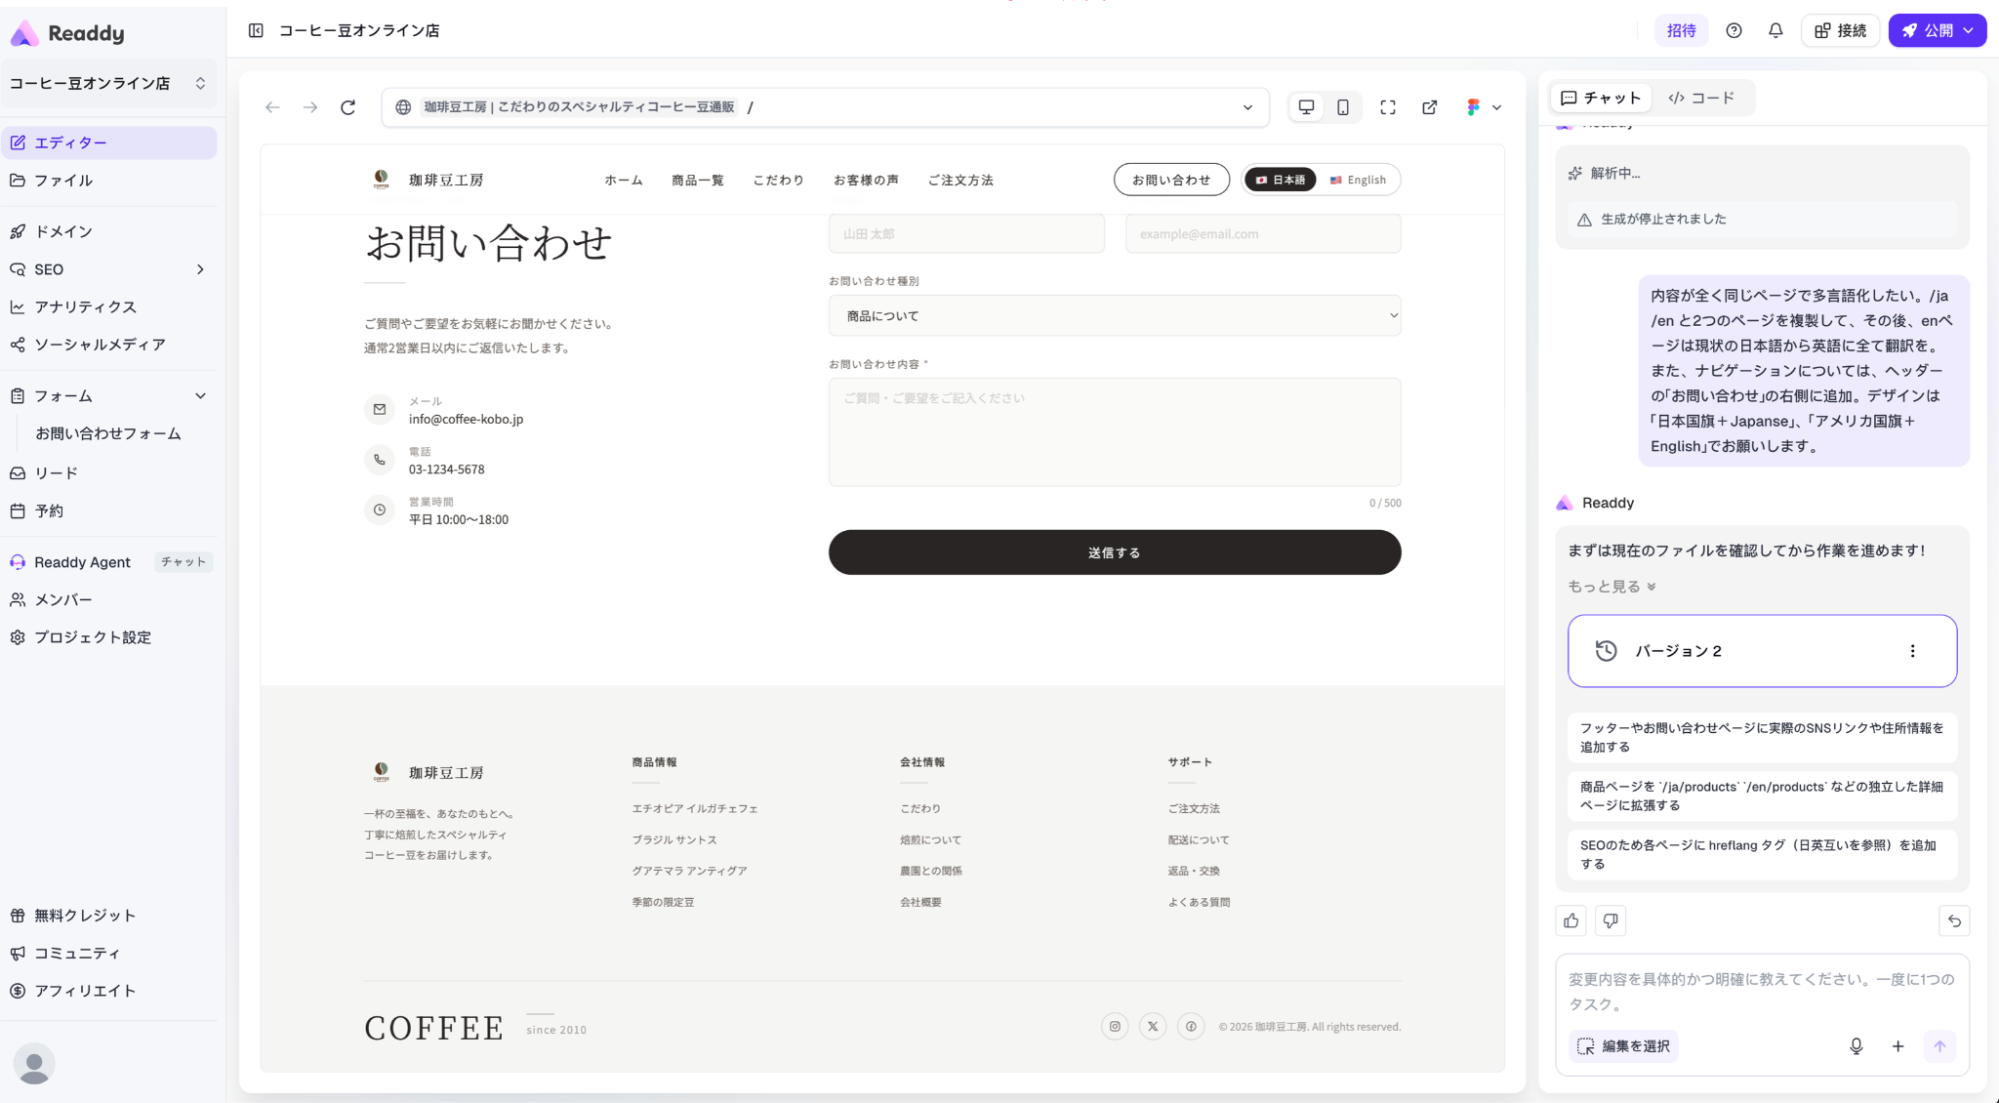Click the email address input field

click(x=1262, y=234)
